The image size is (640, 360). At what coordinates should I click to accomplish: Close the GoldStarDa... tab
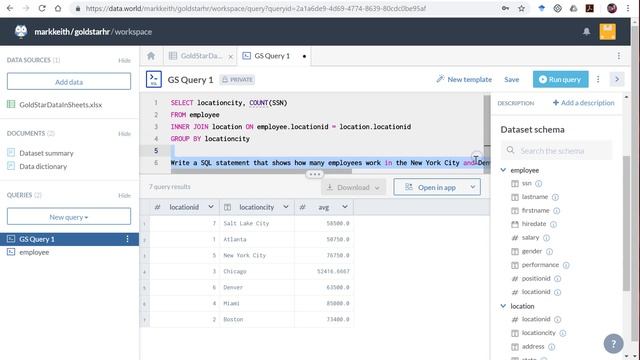231,57
